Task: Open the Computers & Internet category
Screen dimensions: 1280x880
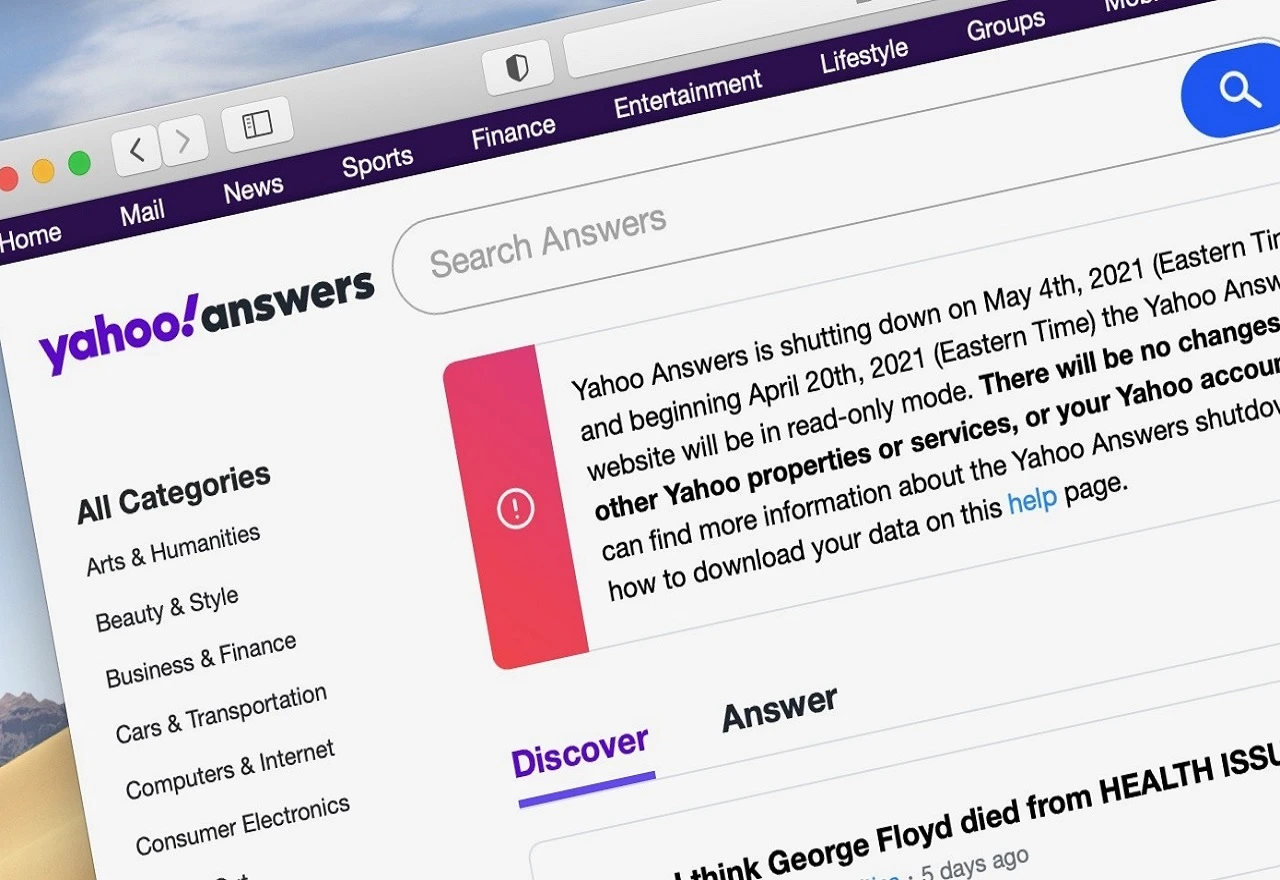Action: [x=230, y=770]
